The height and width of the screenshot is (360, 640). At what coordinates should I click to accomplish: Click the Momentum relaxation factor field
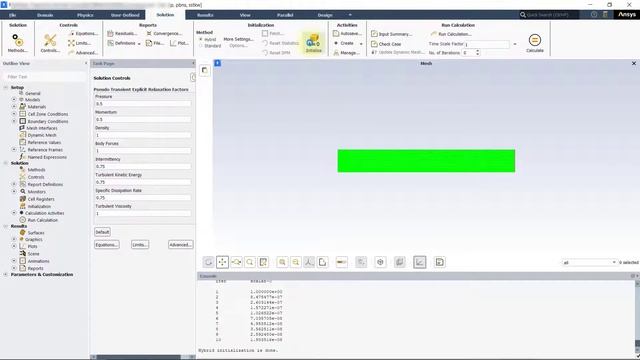[x=143, y=120]
